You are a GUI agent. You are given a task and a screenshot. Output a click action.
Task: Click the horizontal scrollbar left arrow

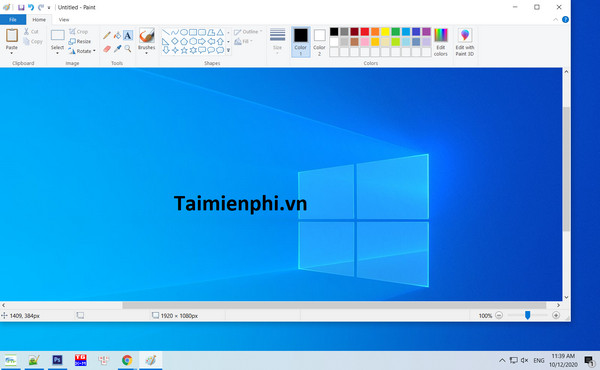[3, 305]
